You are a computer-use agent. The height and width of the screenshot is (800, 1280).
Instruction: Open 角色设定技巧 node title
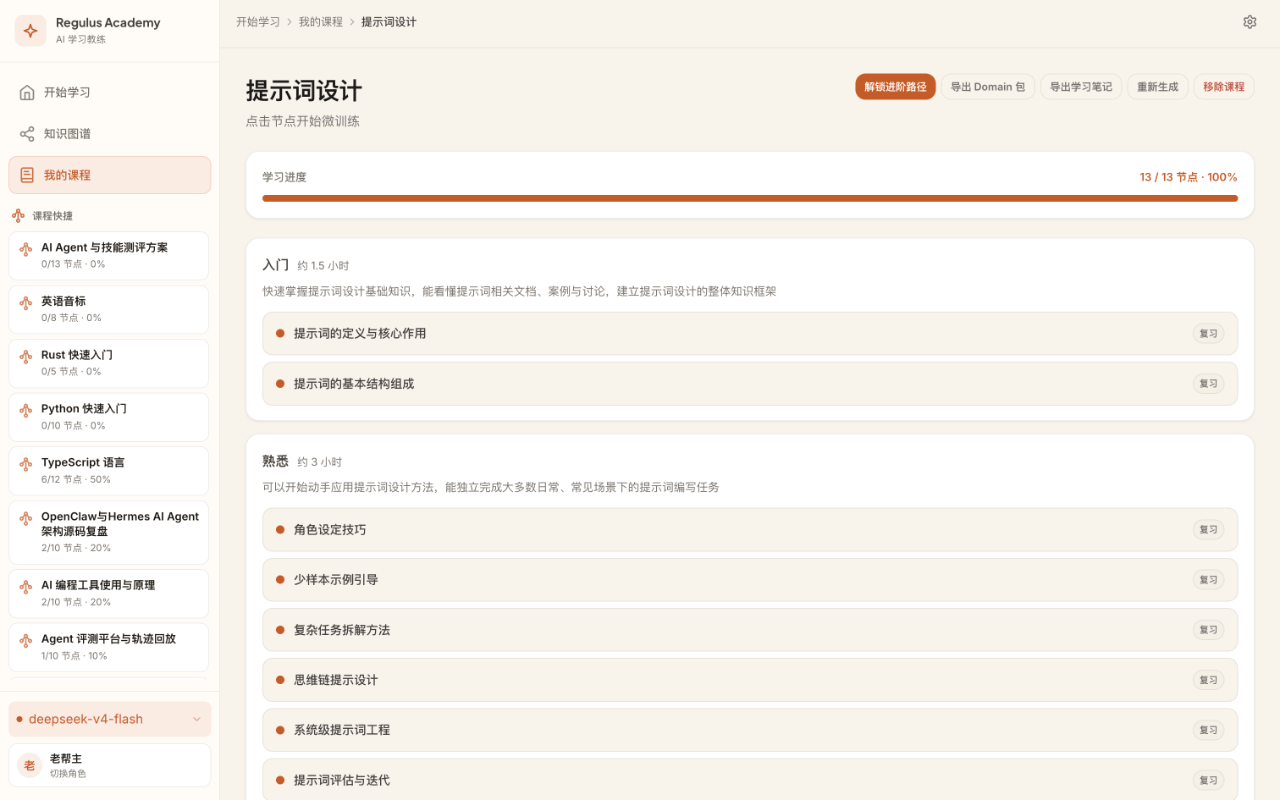tap(330, 529)
